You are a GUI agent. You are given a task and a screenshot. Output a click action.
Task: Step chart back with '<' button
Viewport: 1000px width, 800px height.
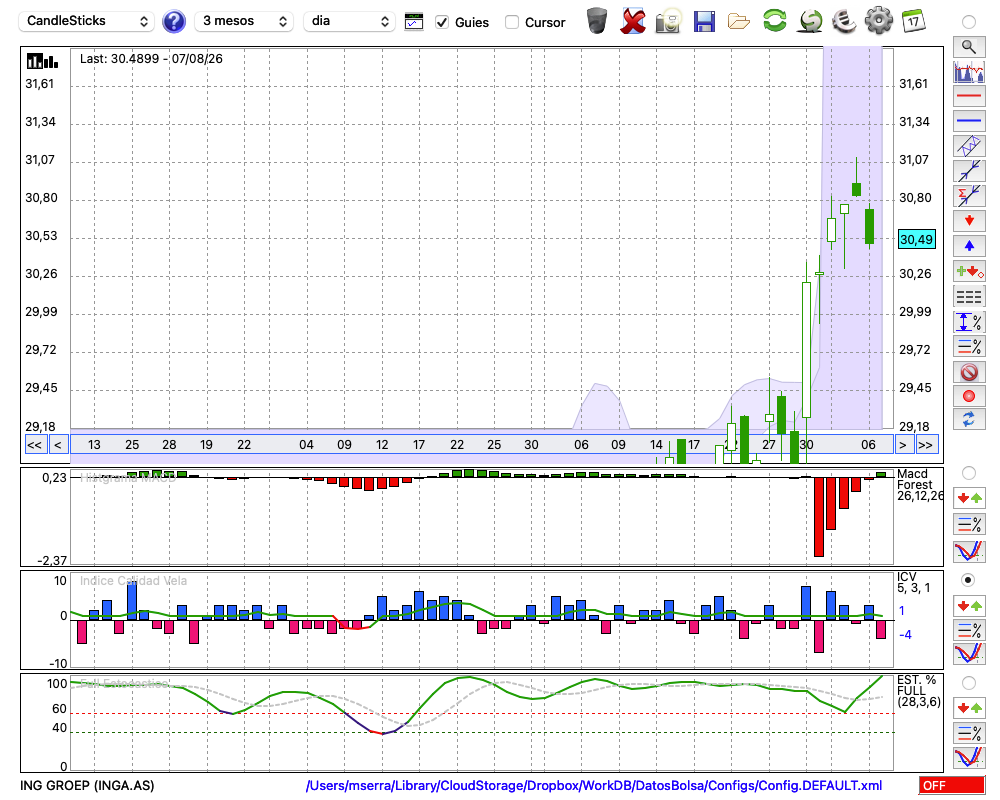58,445
